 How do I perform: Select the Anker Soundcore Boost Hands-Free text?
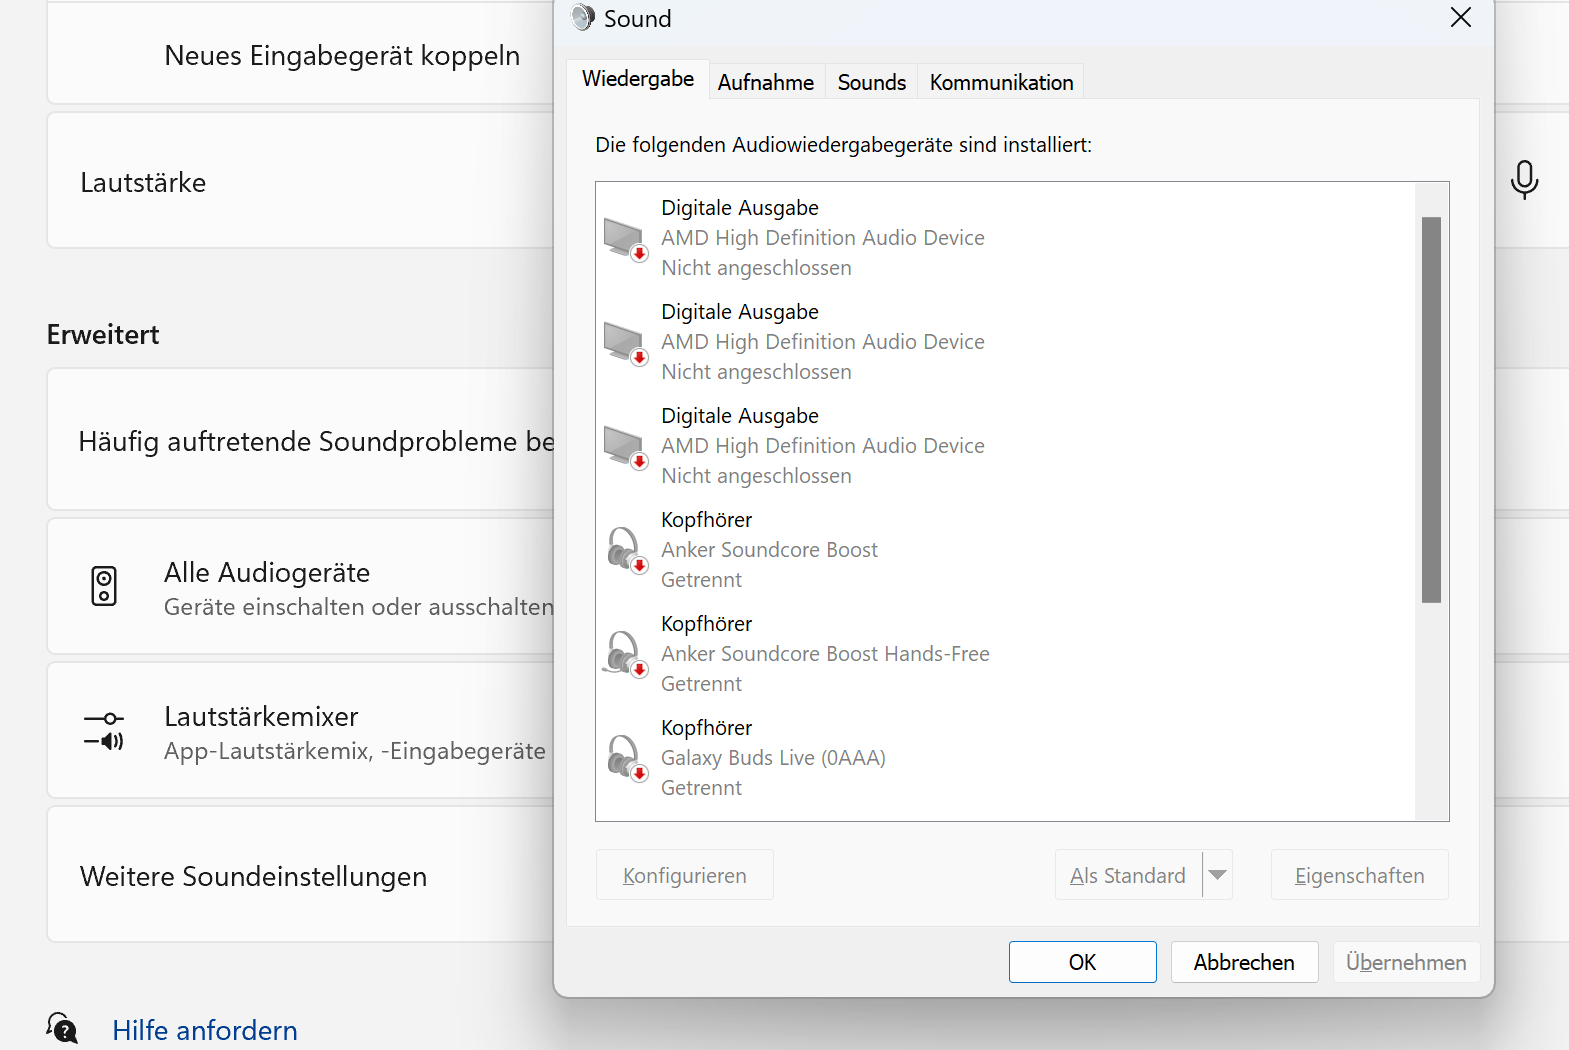point(825,654)
